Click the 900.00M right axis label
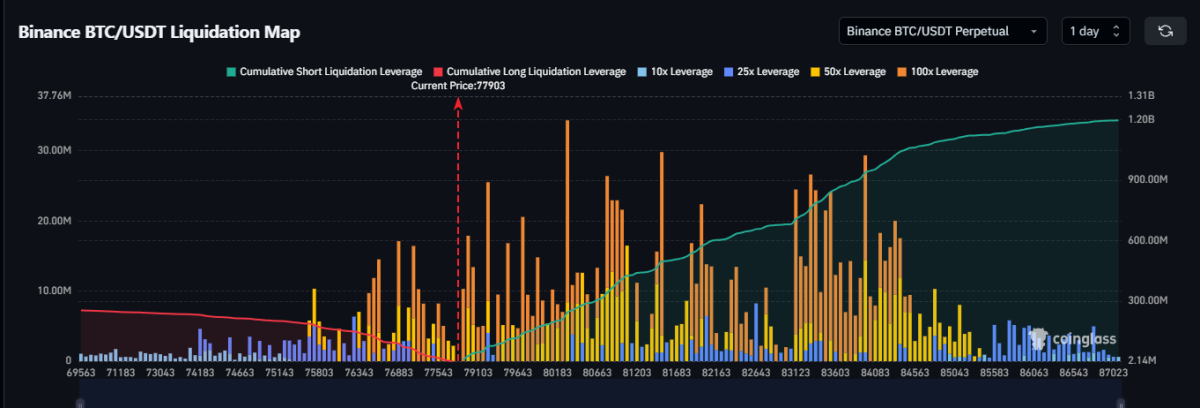The image size is (1200, 408). point(1148,180)
